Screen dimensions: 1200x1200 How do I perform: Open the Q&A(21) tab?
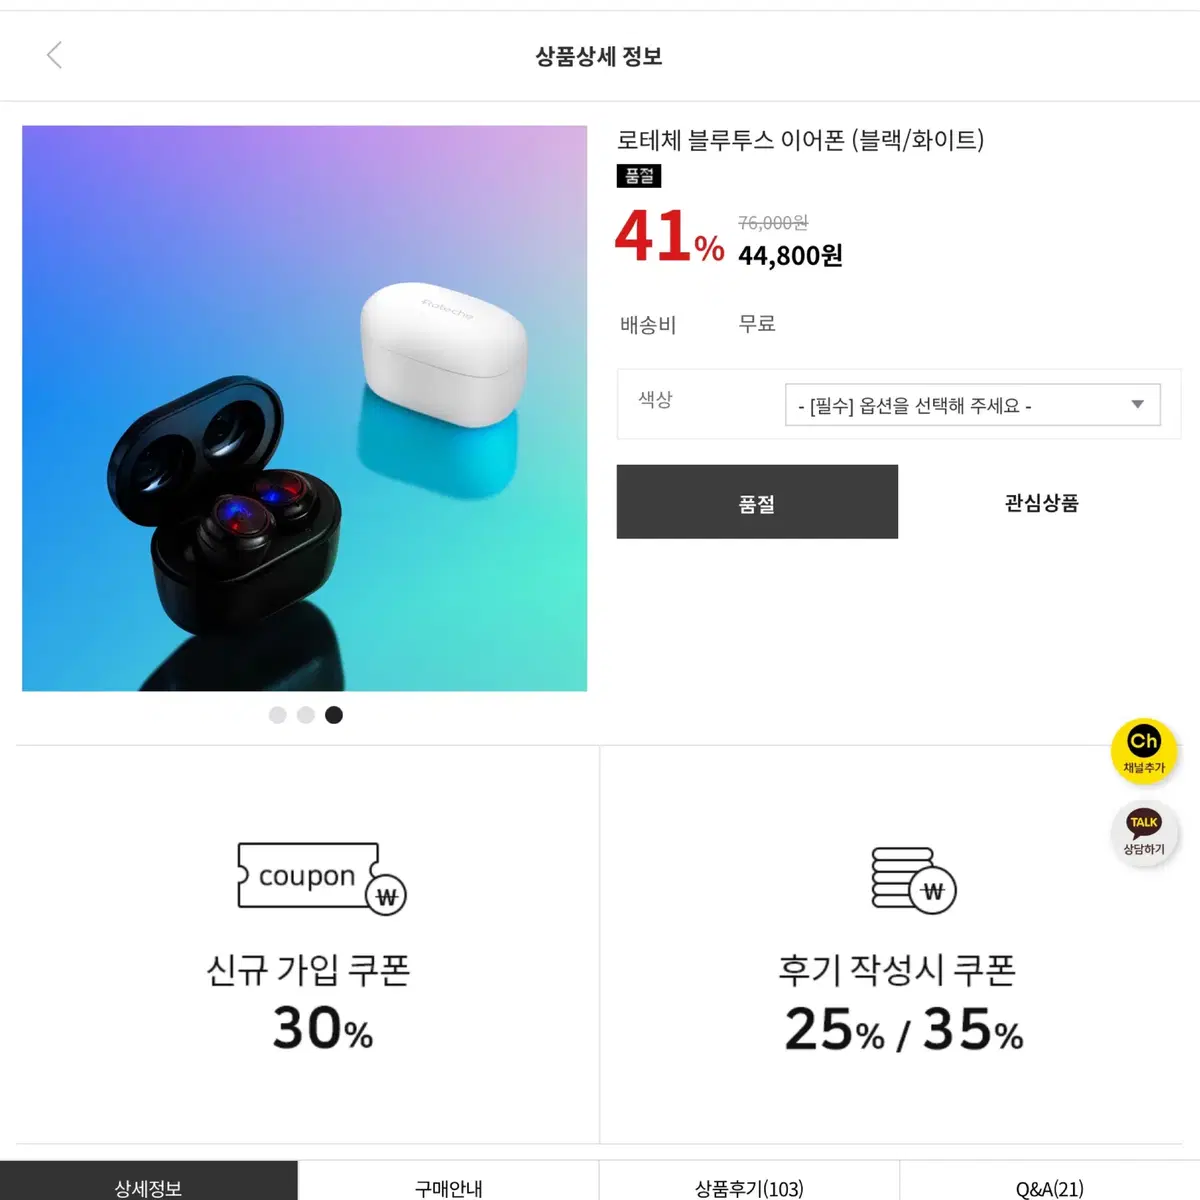tap(1050, 1182)
